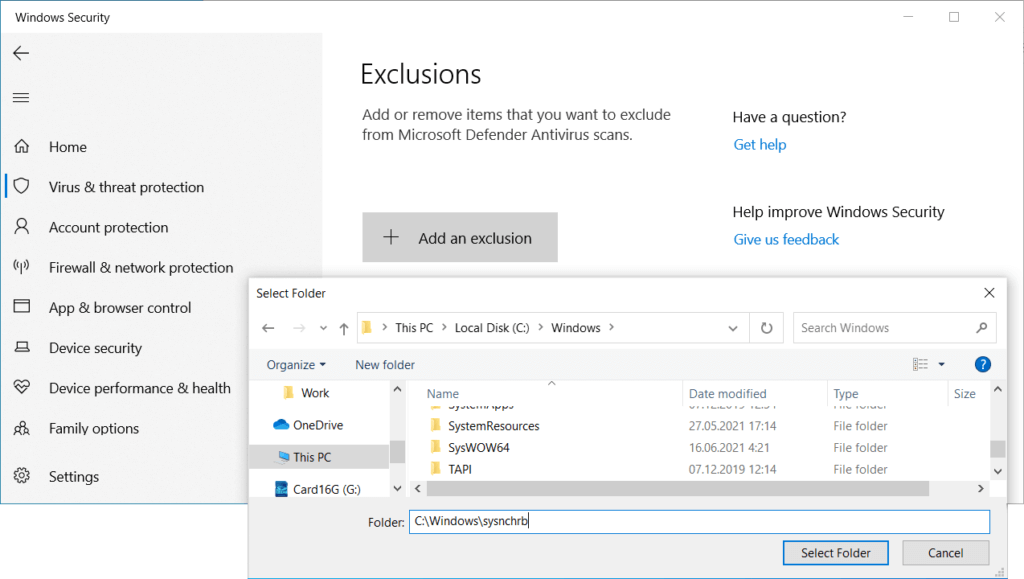Viewport: 1024px width, 579px height.
Task: Open more view options dropdown arrow
Action: pos(942,364)
